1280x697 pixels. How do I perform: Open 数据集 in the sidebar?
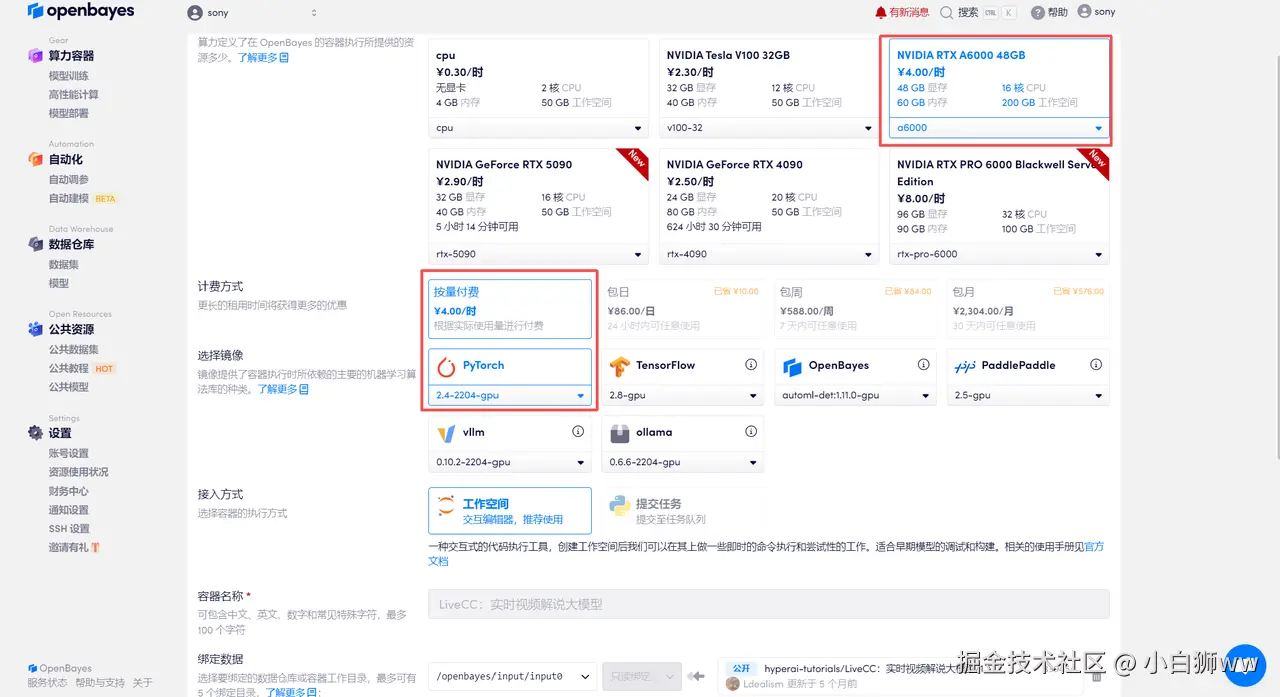(64, 265)
